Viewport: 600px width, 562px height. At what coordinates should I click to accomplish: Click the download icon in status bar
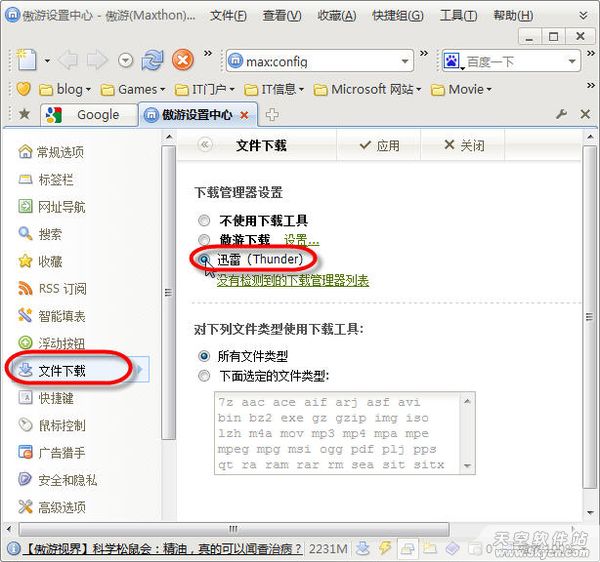coord(362,549)
